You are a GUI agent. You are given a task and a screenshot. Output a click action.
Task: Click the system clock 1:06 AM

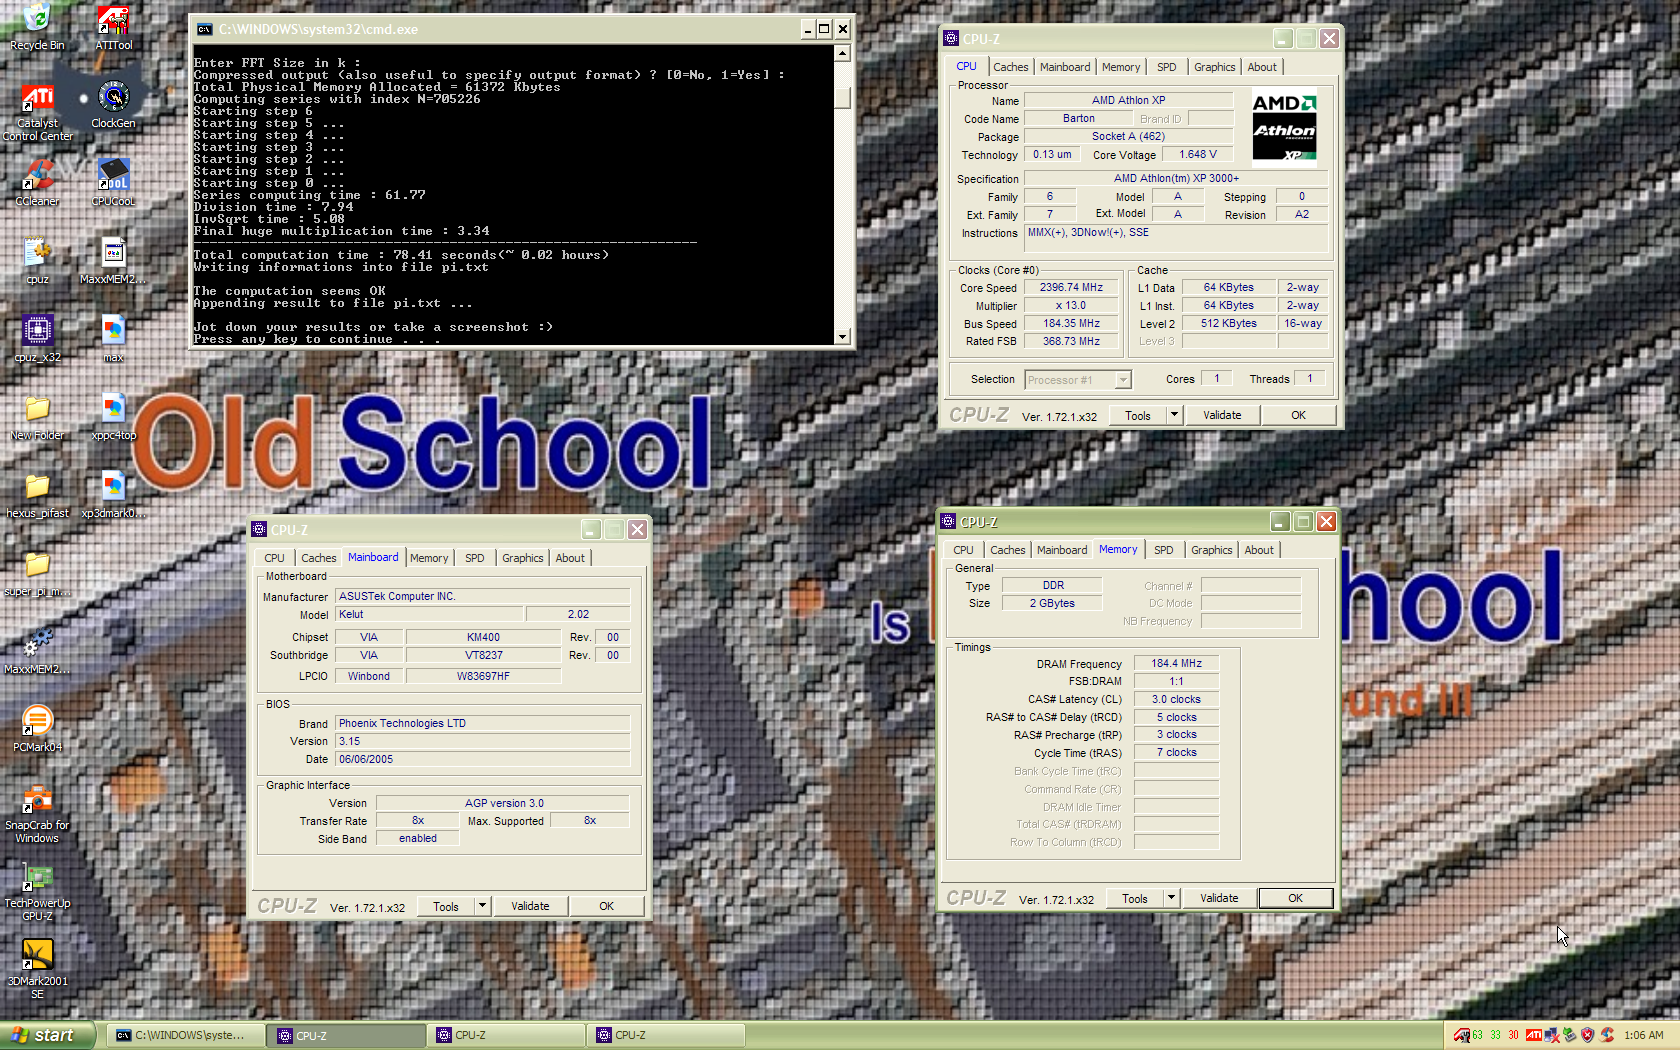tap(1644, 1035)
